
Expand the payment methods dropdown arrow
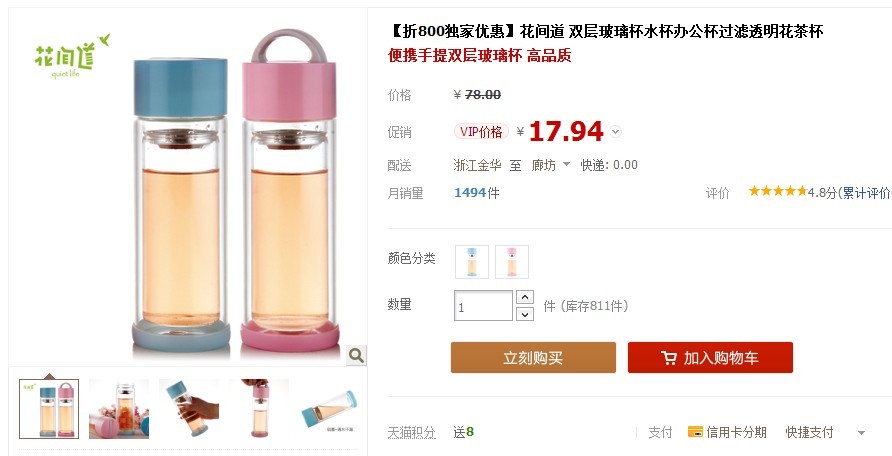861,433
